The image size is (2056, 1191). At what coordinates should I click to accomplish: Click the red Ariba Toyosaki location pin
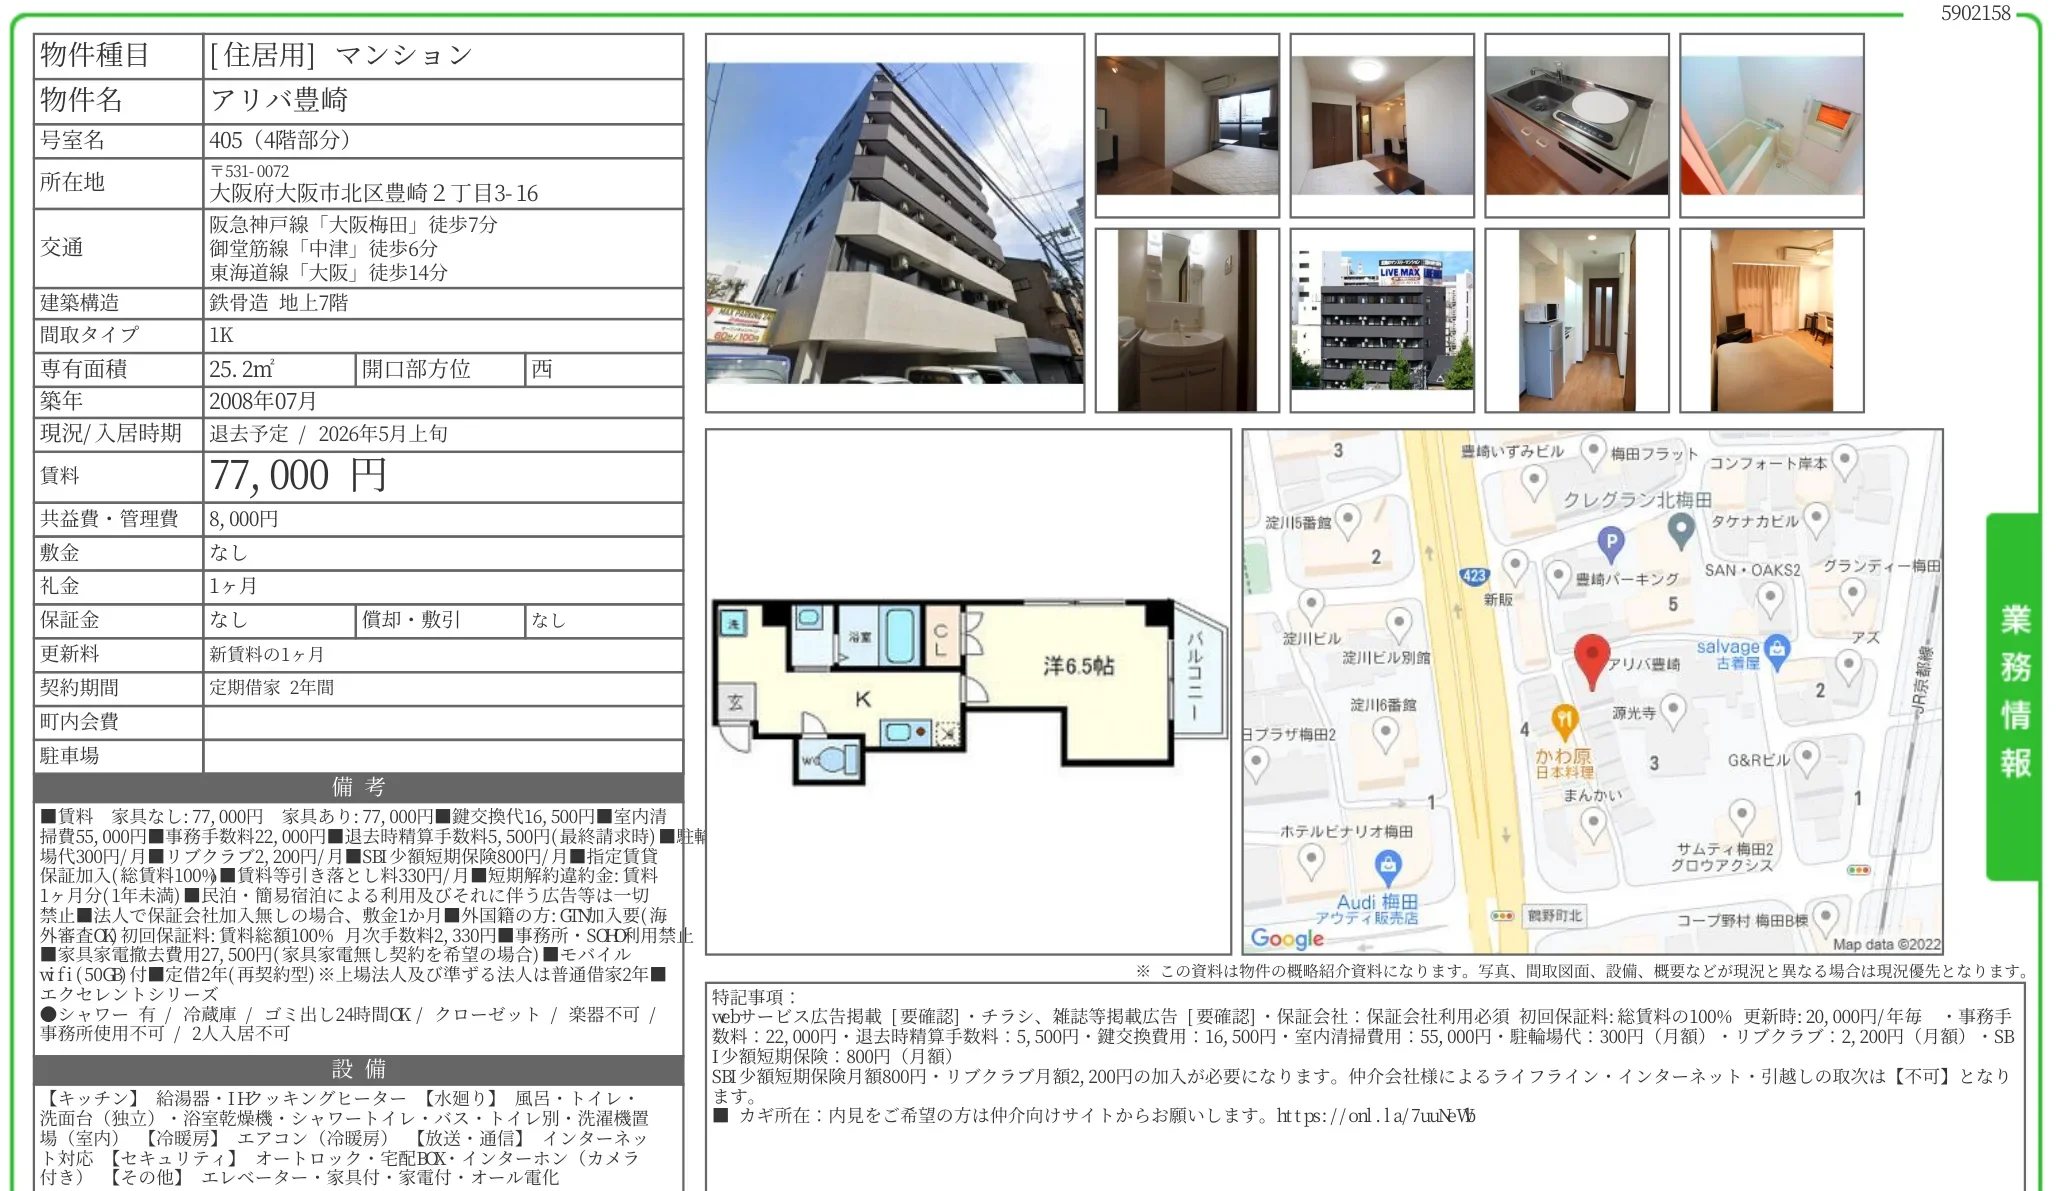point(1591,655)
